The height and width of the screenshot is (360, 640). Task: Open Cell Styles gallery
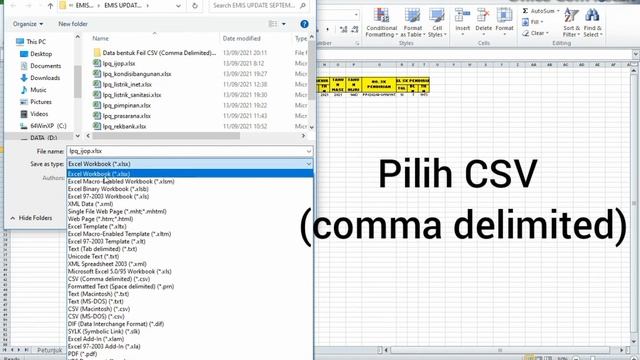pos(437,23)
